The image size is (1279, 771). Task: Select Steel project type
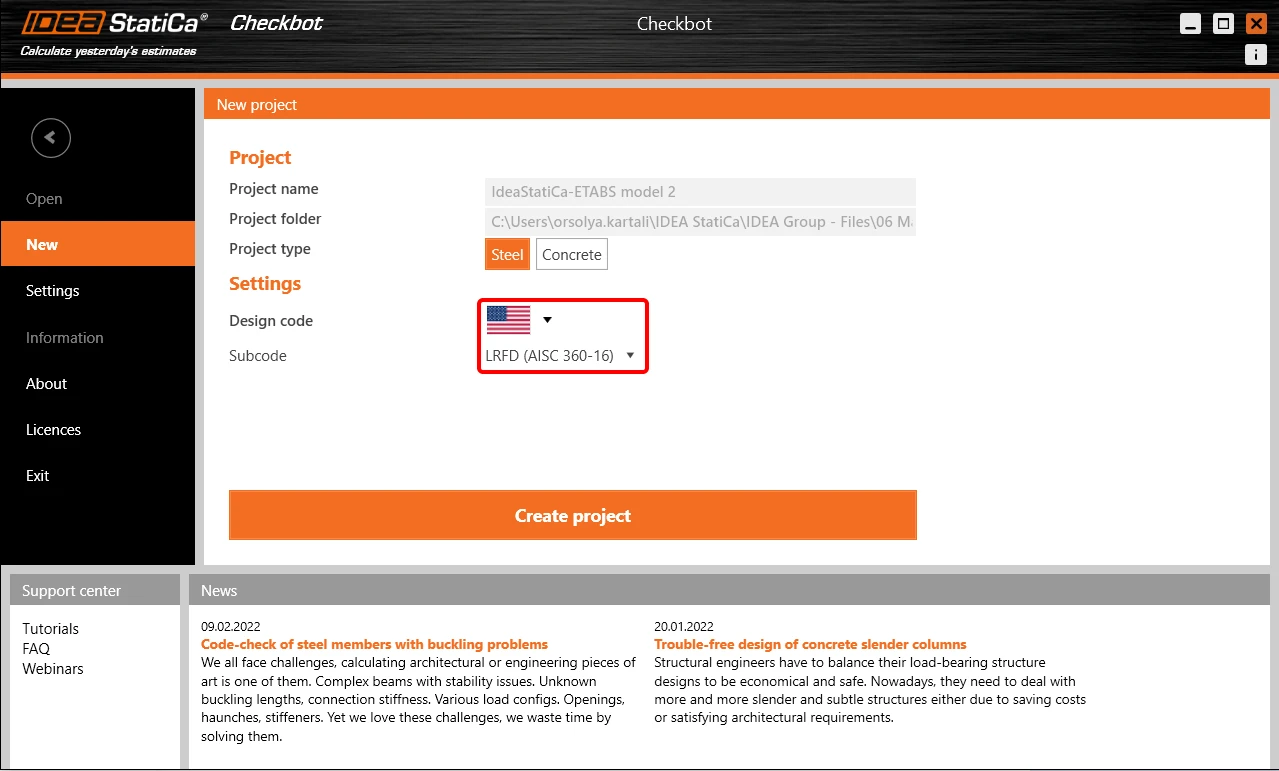(x=507, y=254)
